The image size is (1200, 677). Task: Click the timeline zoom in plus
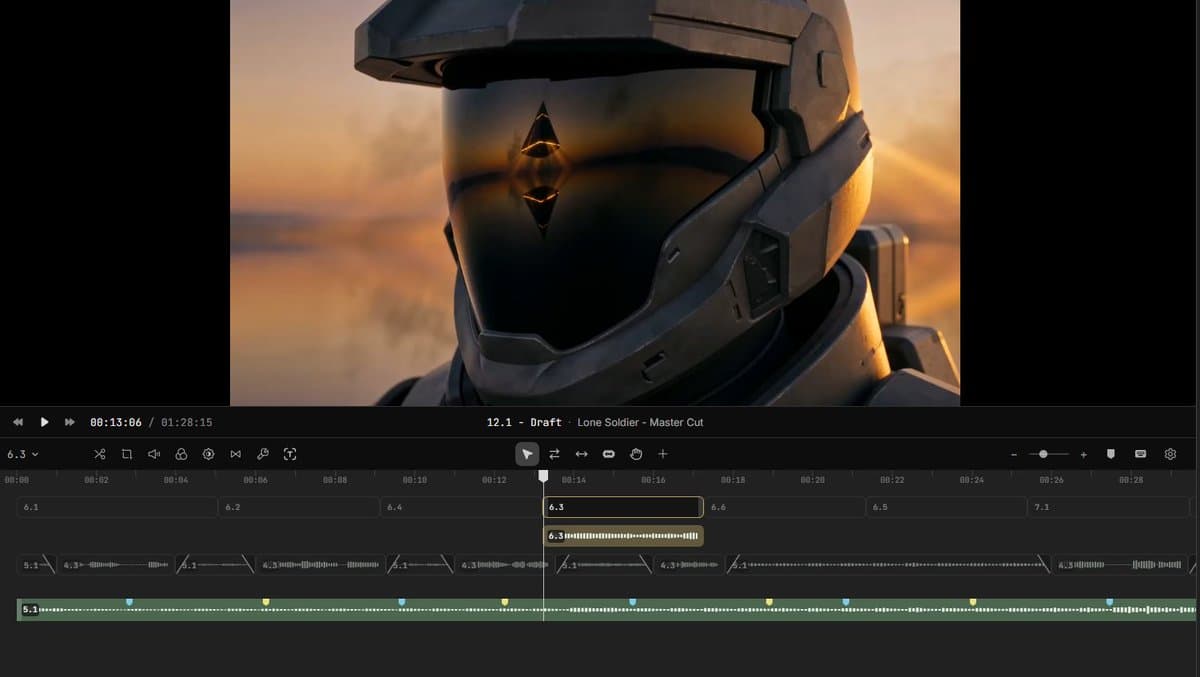tap(1083, 455)
